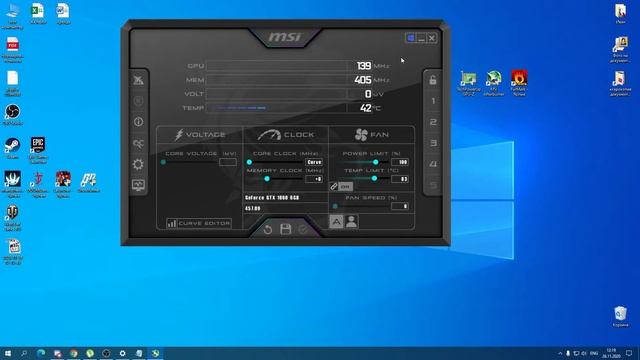Open the Settings gear on taskbar
The height and width of the screenshot is (360, 640).
pyautogui.click(x=122, y=353)
